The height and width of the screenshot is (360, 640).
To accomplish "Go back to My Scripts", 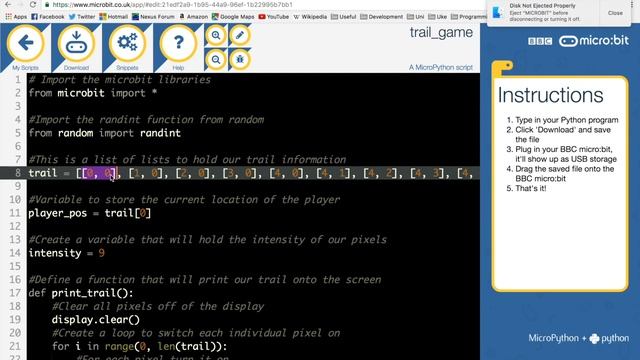I will [x=26, y=43].
